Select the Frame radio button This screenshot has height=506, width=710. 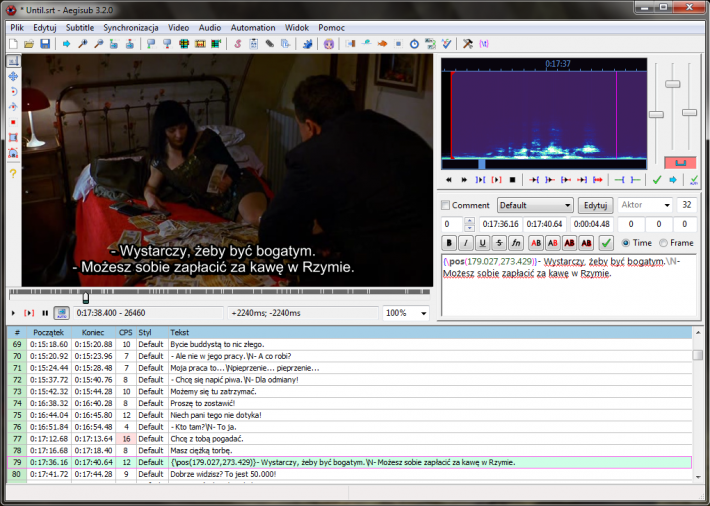point(663,243)
